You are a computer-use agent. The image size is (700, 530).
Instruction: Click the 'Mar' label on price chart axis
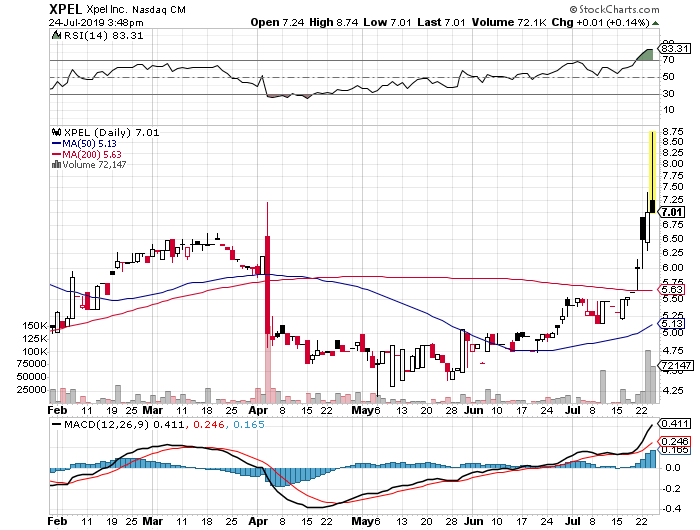click(x=153, y=410)
